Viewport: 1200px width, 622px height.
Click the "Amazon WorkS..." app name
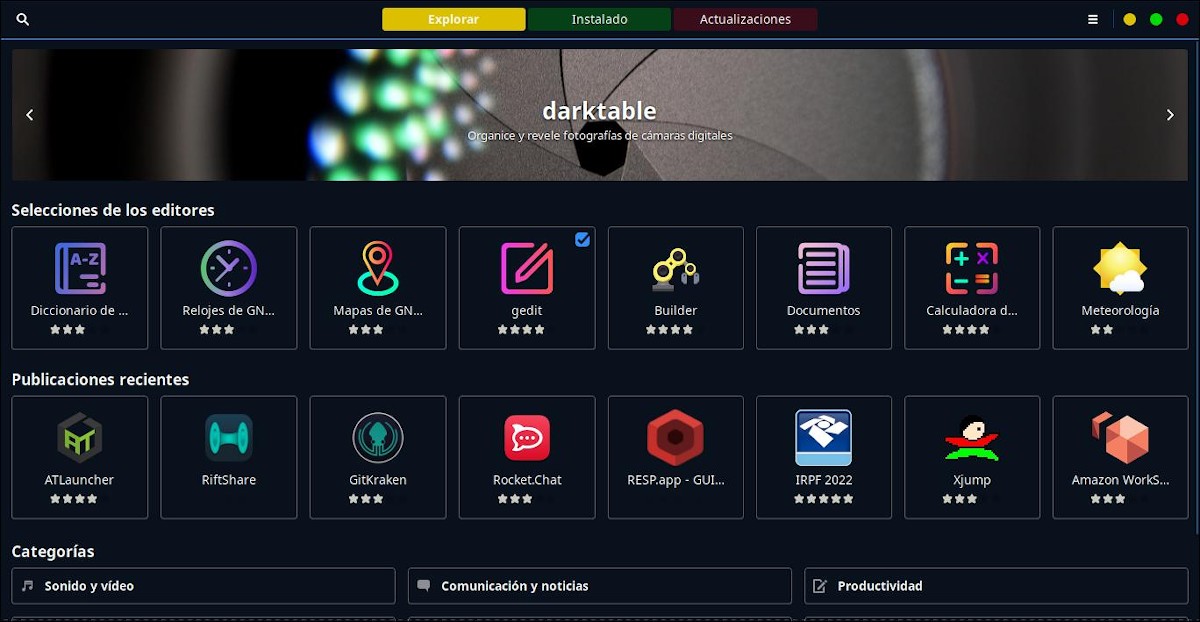click(1120, 480)
